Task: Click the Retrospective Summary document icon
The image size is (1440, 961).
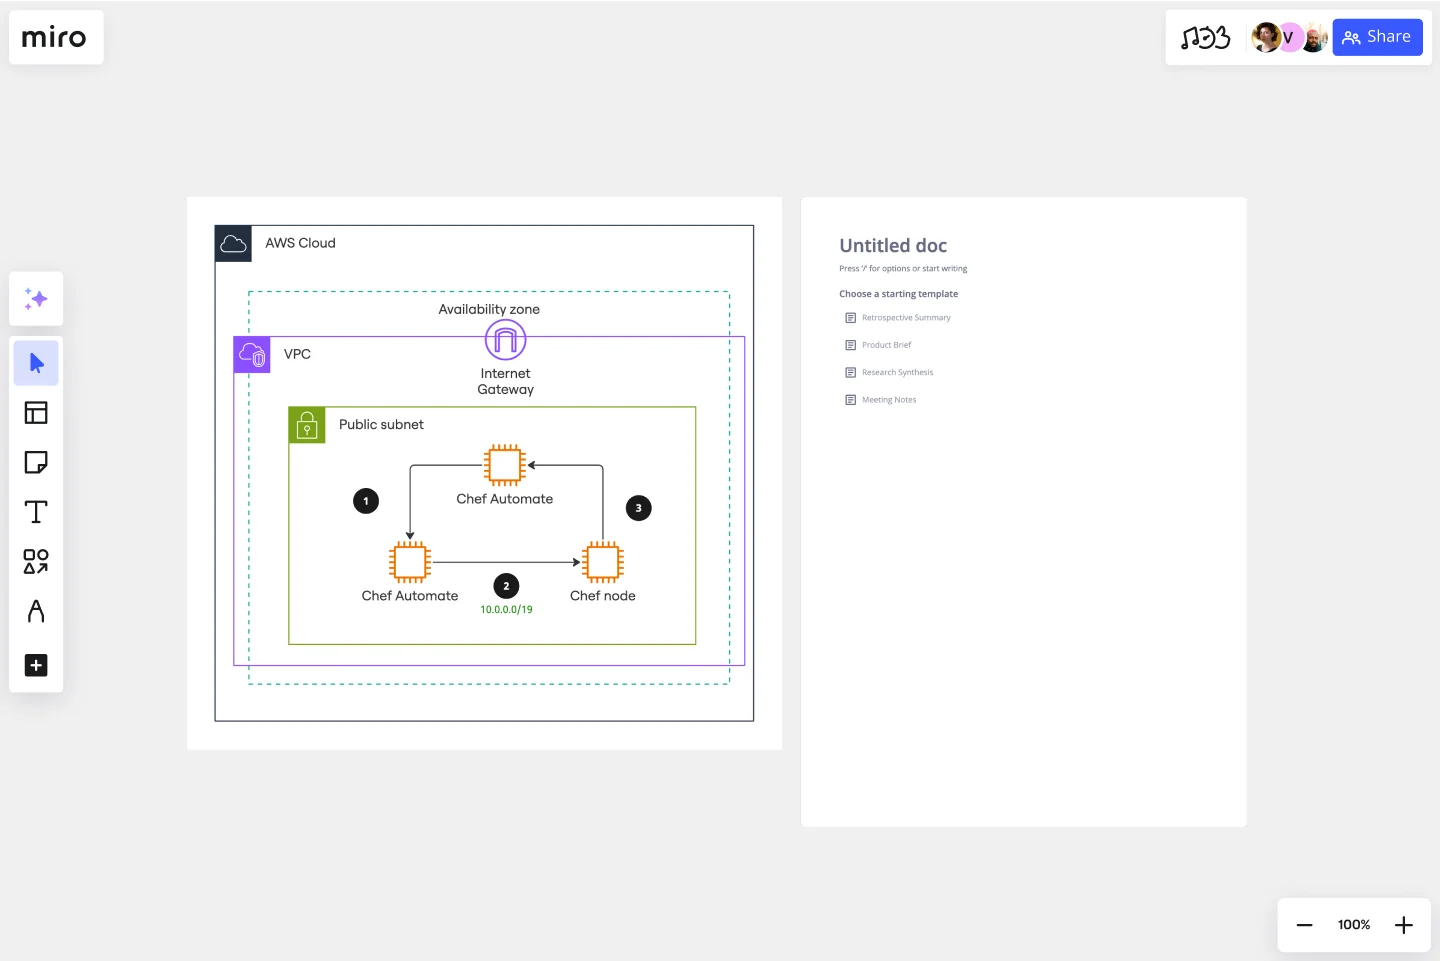Action: click(x=851, y=318)
